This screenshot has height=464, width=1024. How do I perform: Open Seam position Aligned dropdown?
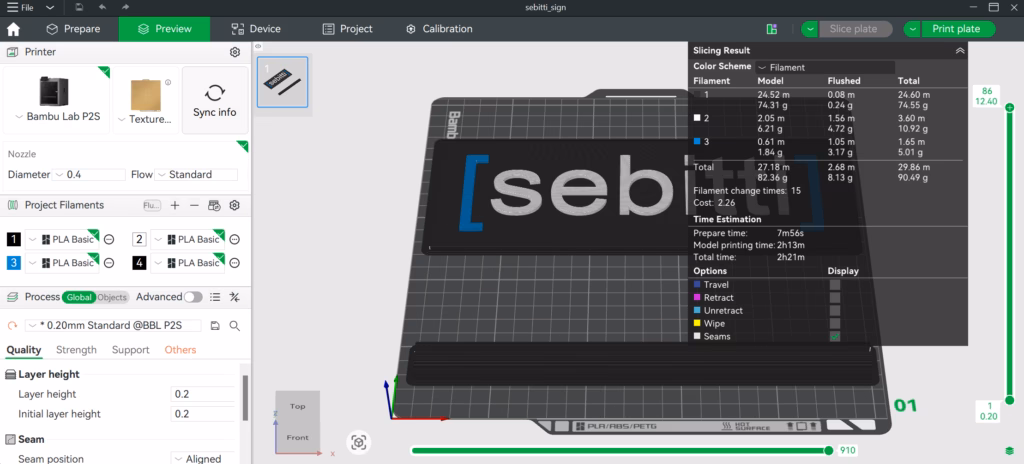click(203, 459)
